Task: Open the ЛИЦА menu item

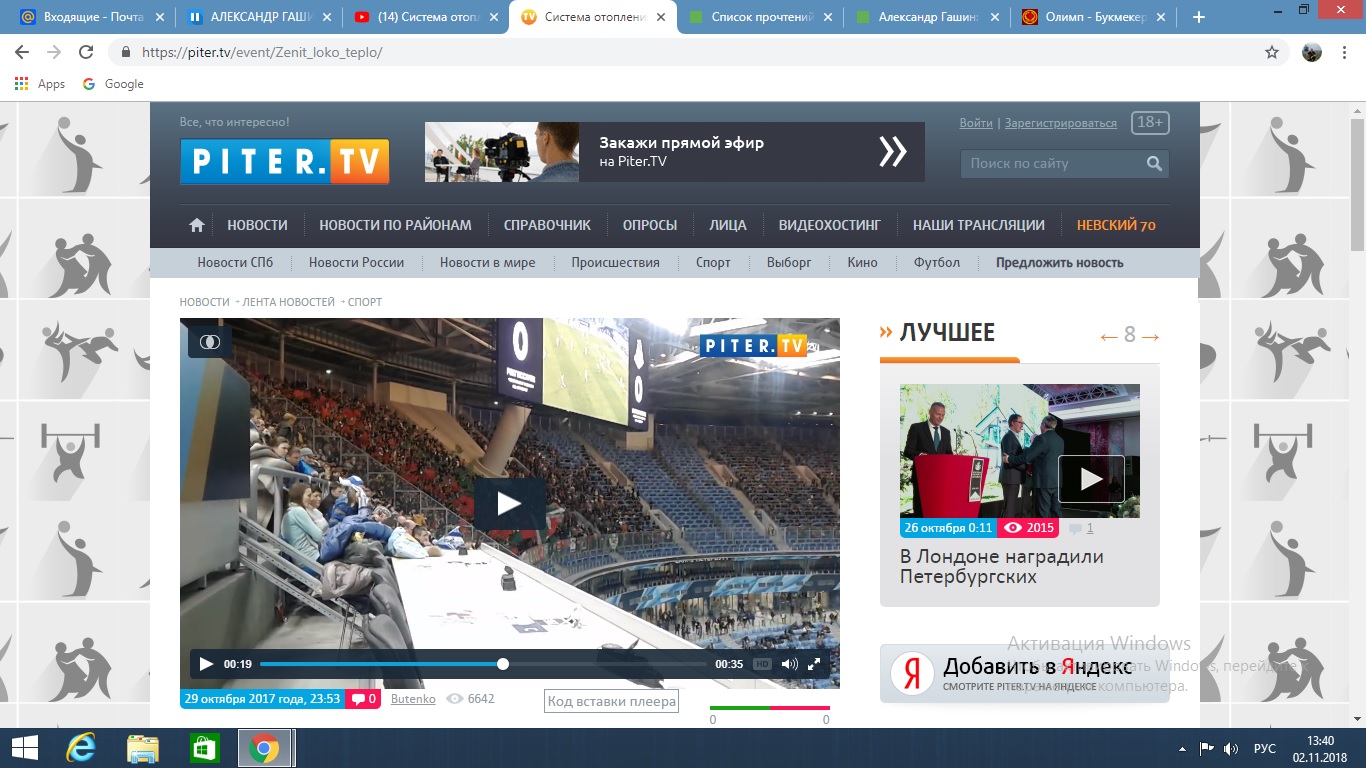Action: (x=728, y=225)
